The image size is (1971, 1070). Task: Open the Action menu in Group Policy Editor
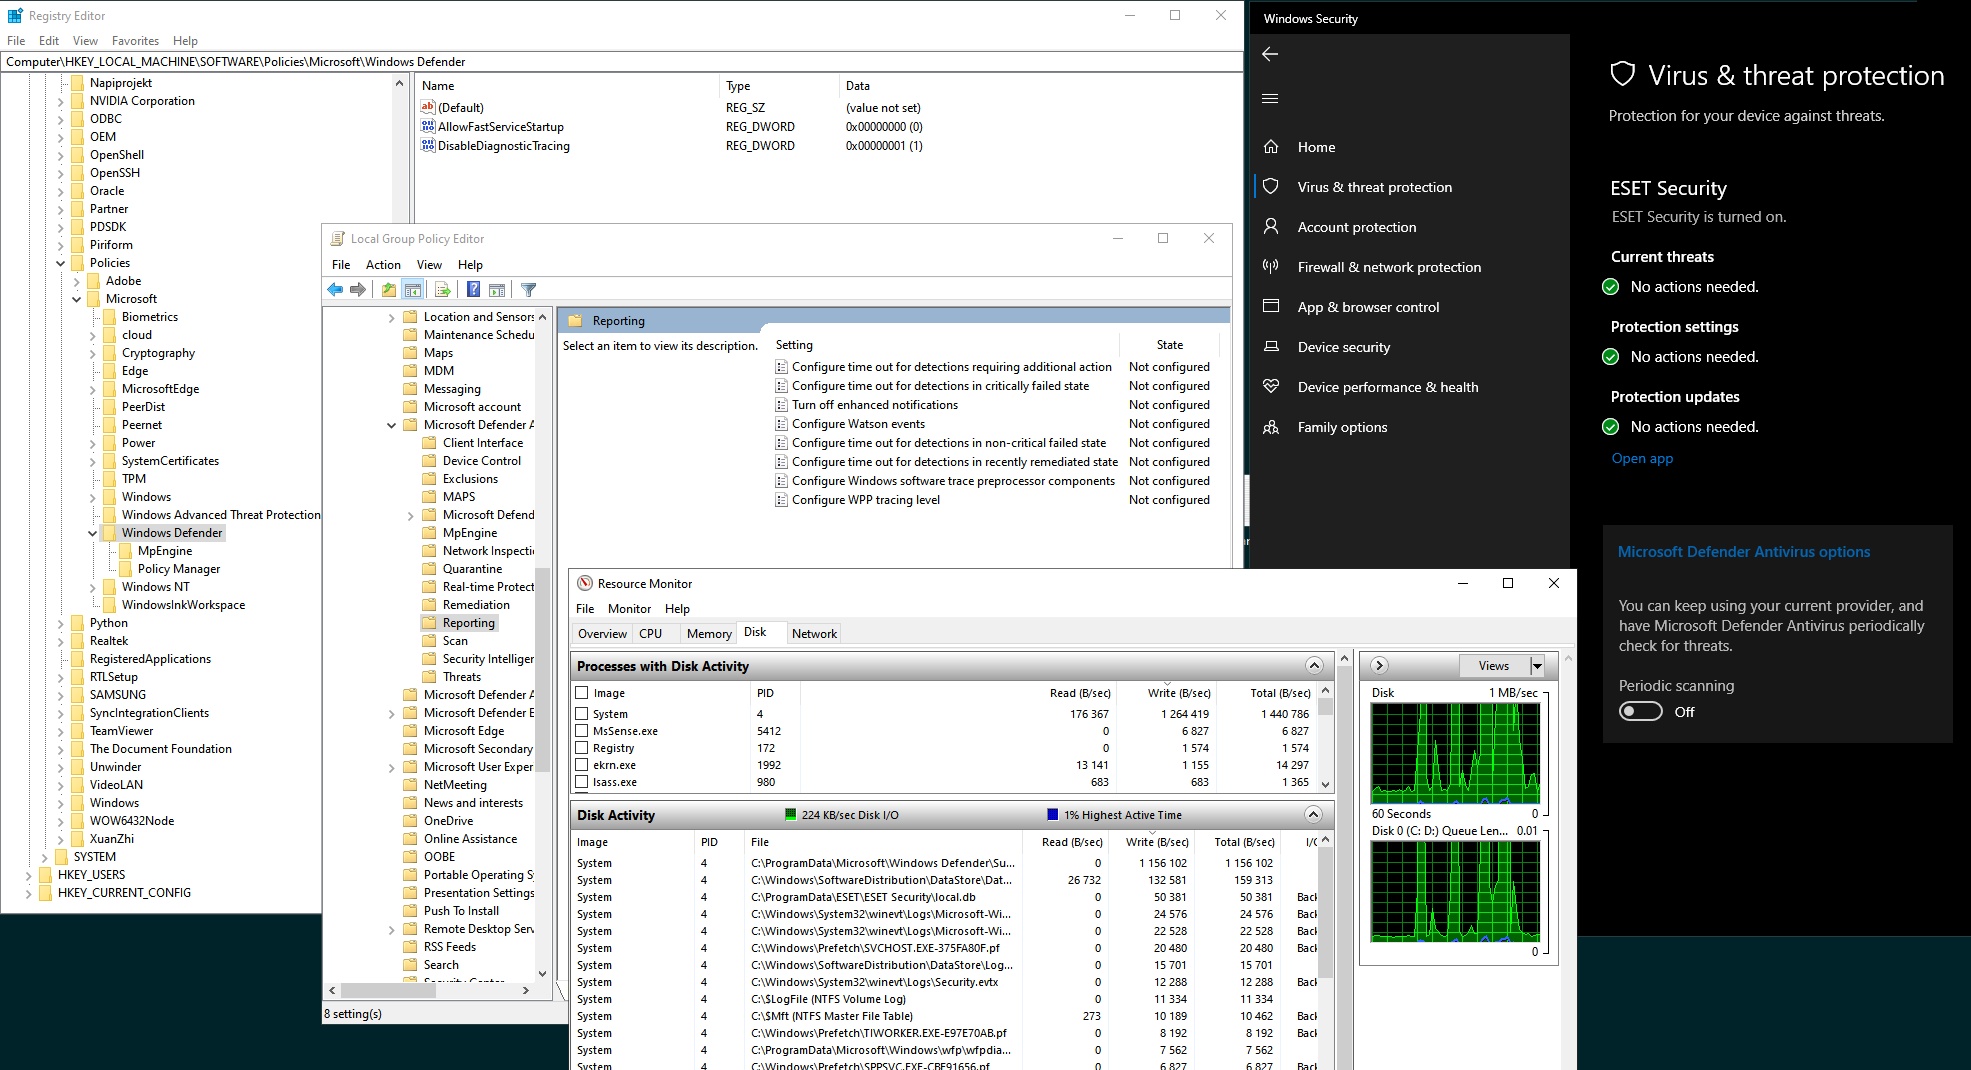(x=383, y=264)
